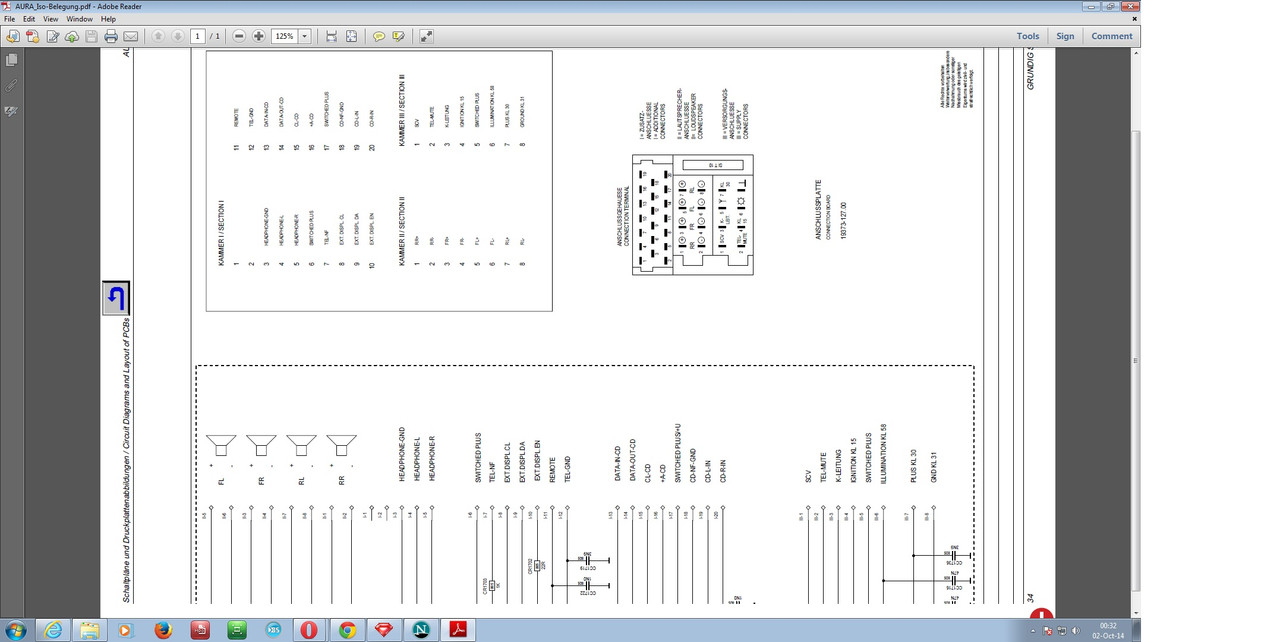Open Opera browser from the taskbar
Image resolution: width=1280 pixels, height=642 pixels.
coord(310,630)
